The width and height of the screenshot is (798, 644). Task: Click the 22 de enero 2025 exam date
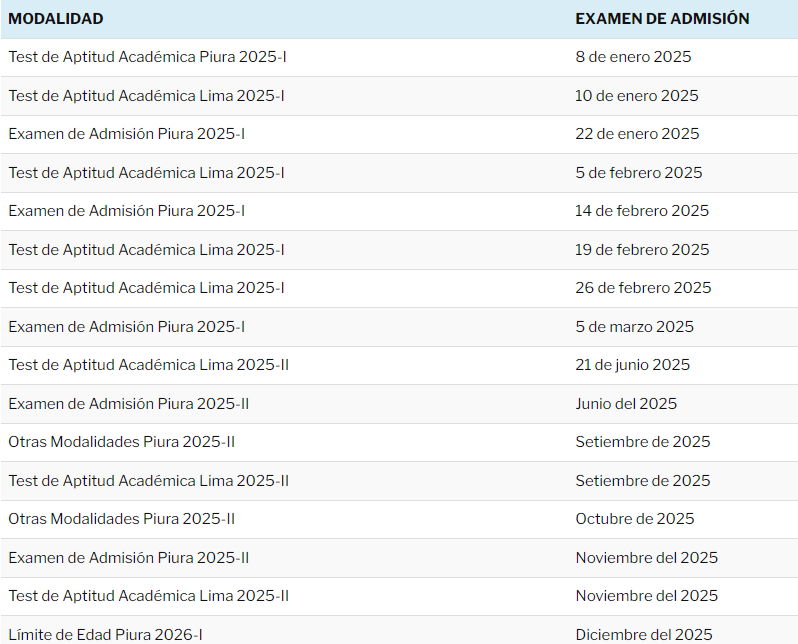pos(637,134)
